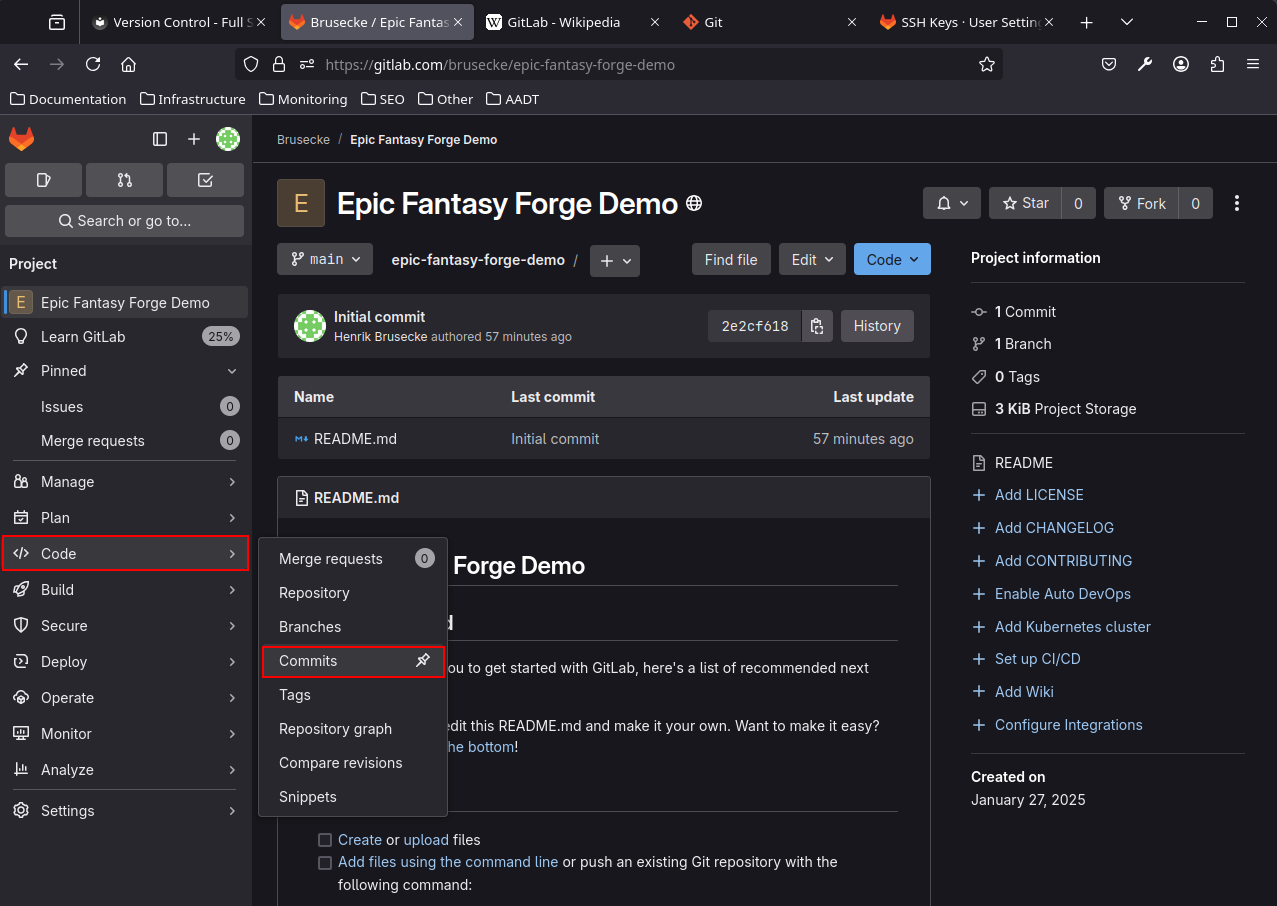Viewport: 1277px width, 906px height.
Task: Open assigned issues shortcut icon
Action: coord(43,180)
